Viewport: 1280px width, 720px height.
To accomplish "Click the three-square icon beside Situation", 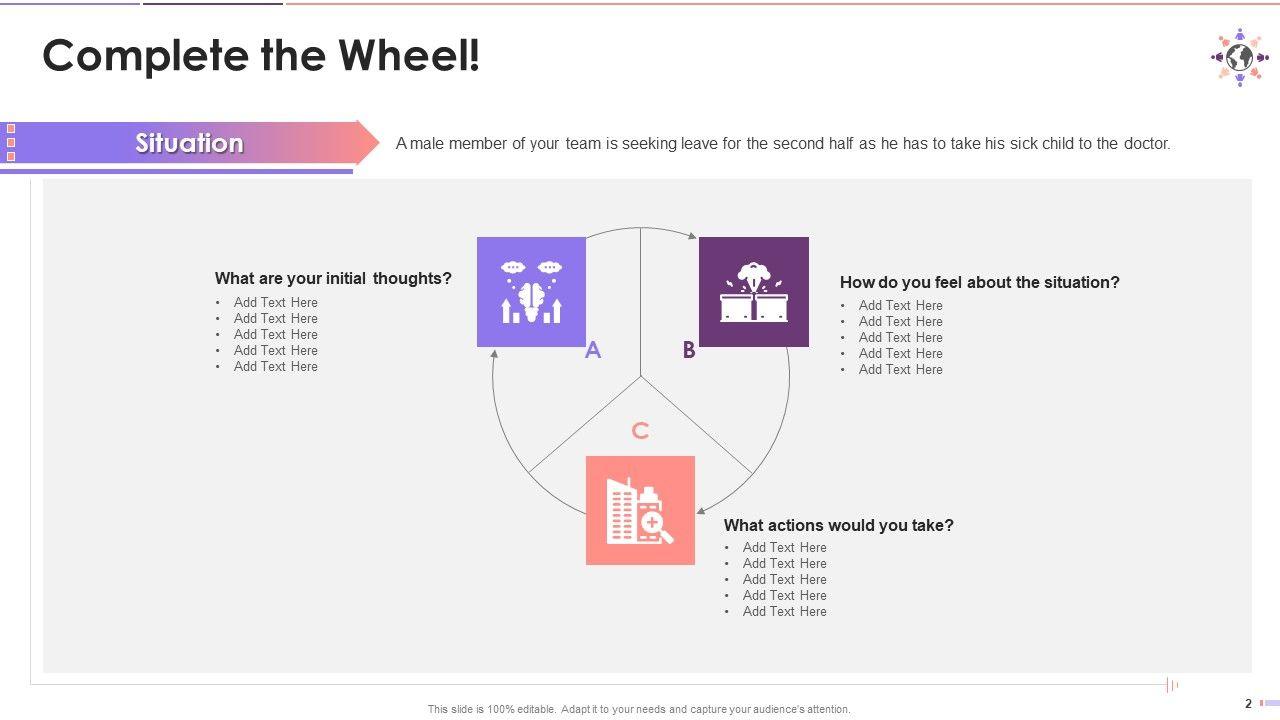I will tap(11, 142).
